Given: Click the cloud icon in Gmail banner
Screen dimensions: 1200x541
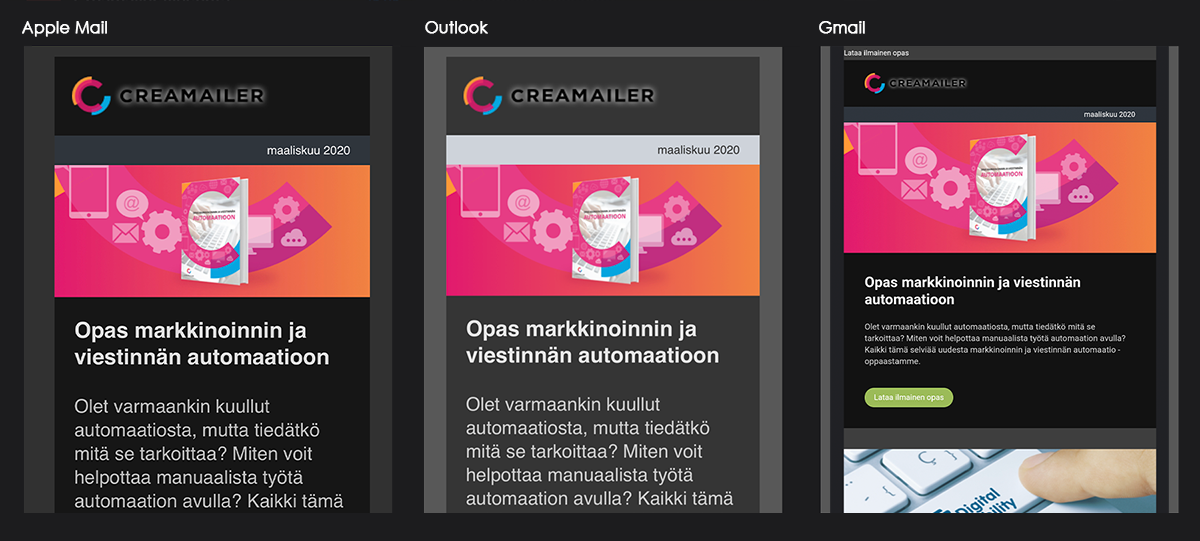Looking at the screenshot, I should [1082, 195].
